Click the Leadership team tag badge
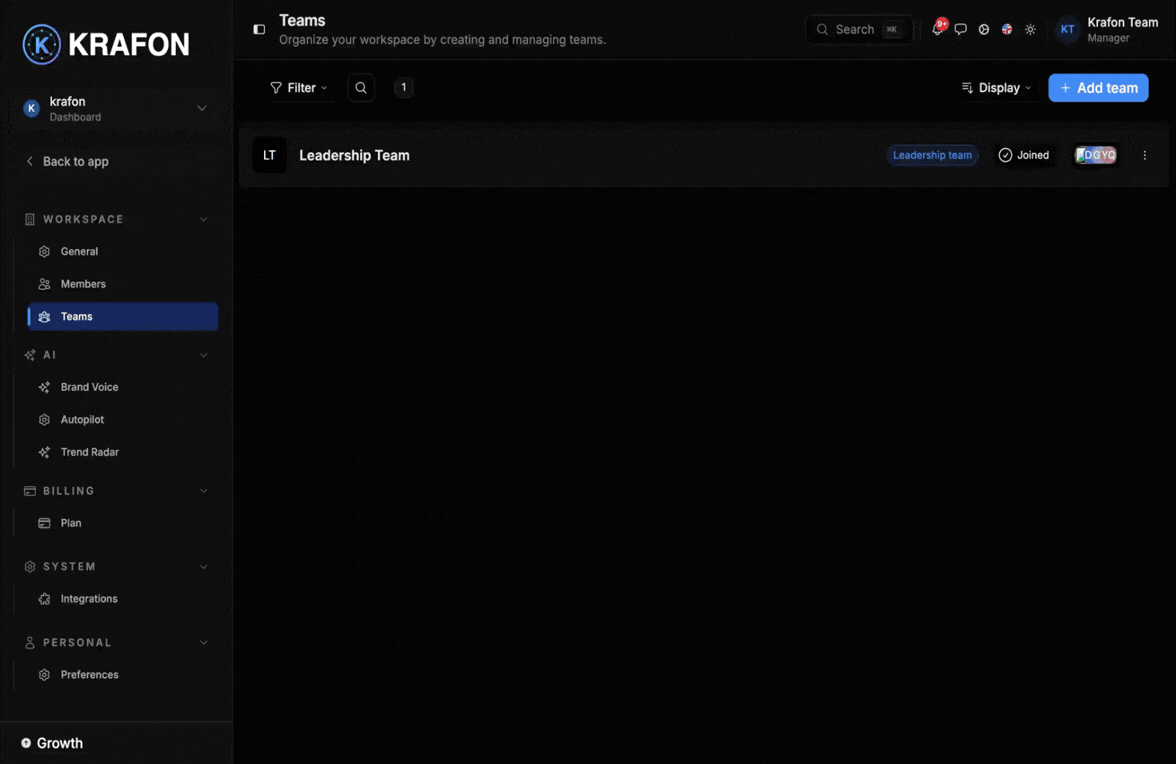Viewport: 1176px width, 764px height. (x=932, y=155)
